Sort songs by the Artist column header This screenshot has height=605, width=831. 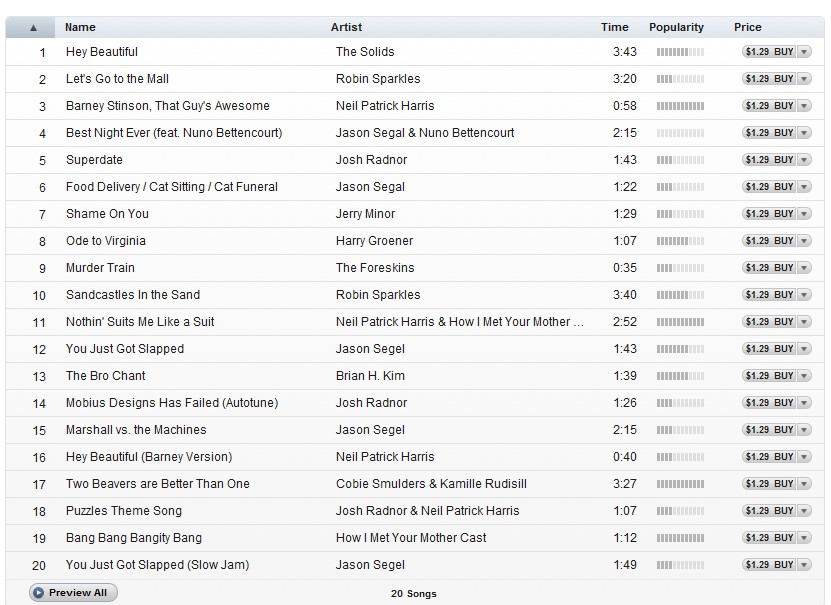point(346,27)
